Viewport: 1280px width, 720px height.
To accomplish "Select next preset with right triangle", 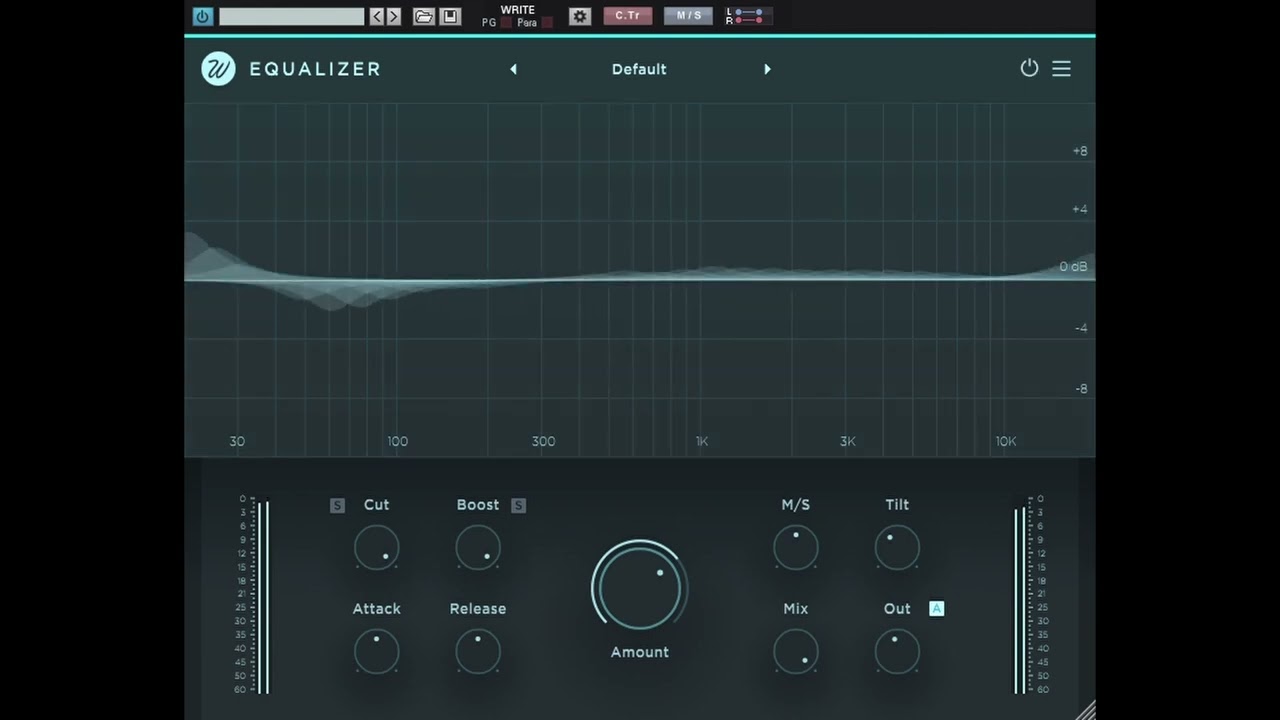I will [x=767, y=69].
